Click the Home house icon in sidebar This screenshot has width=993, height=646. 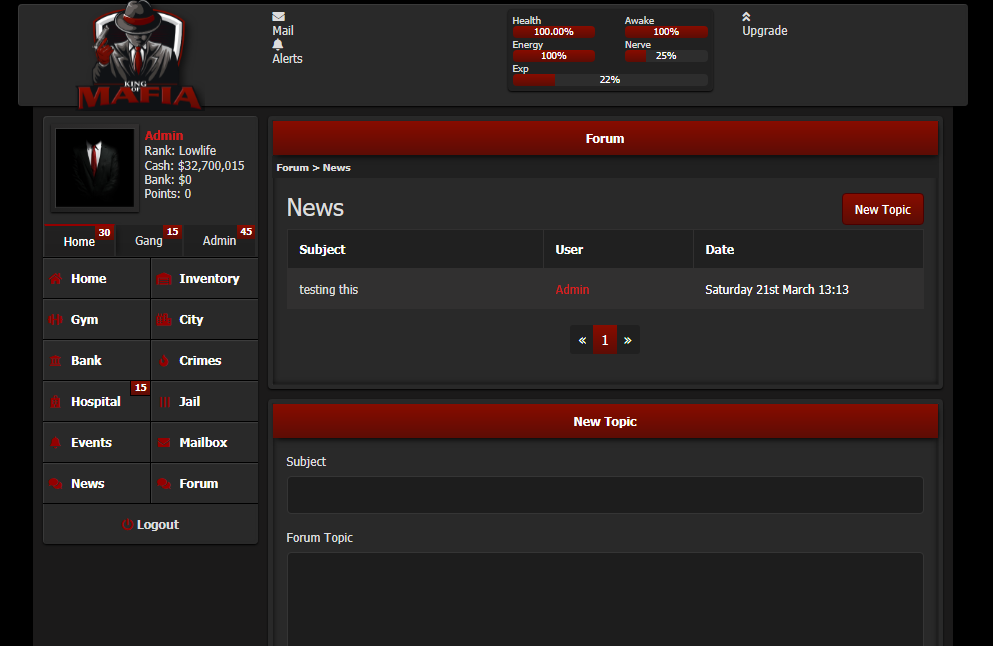click(x=56, y=279)
